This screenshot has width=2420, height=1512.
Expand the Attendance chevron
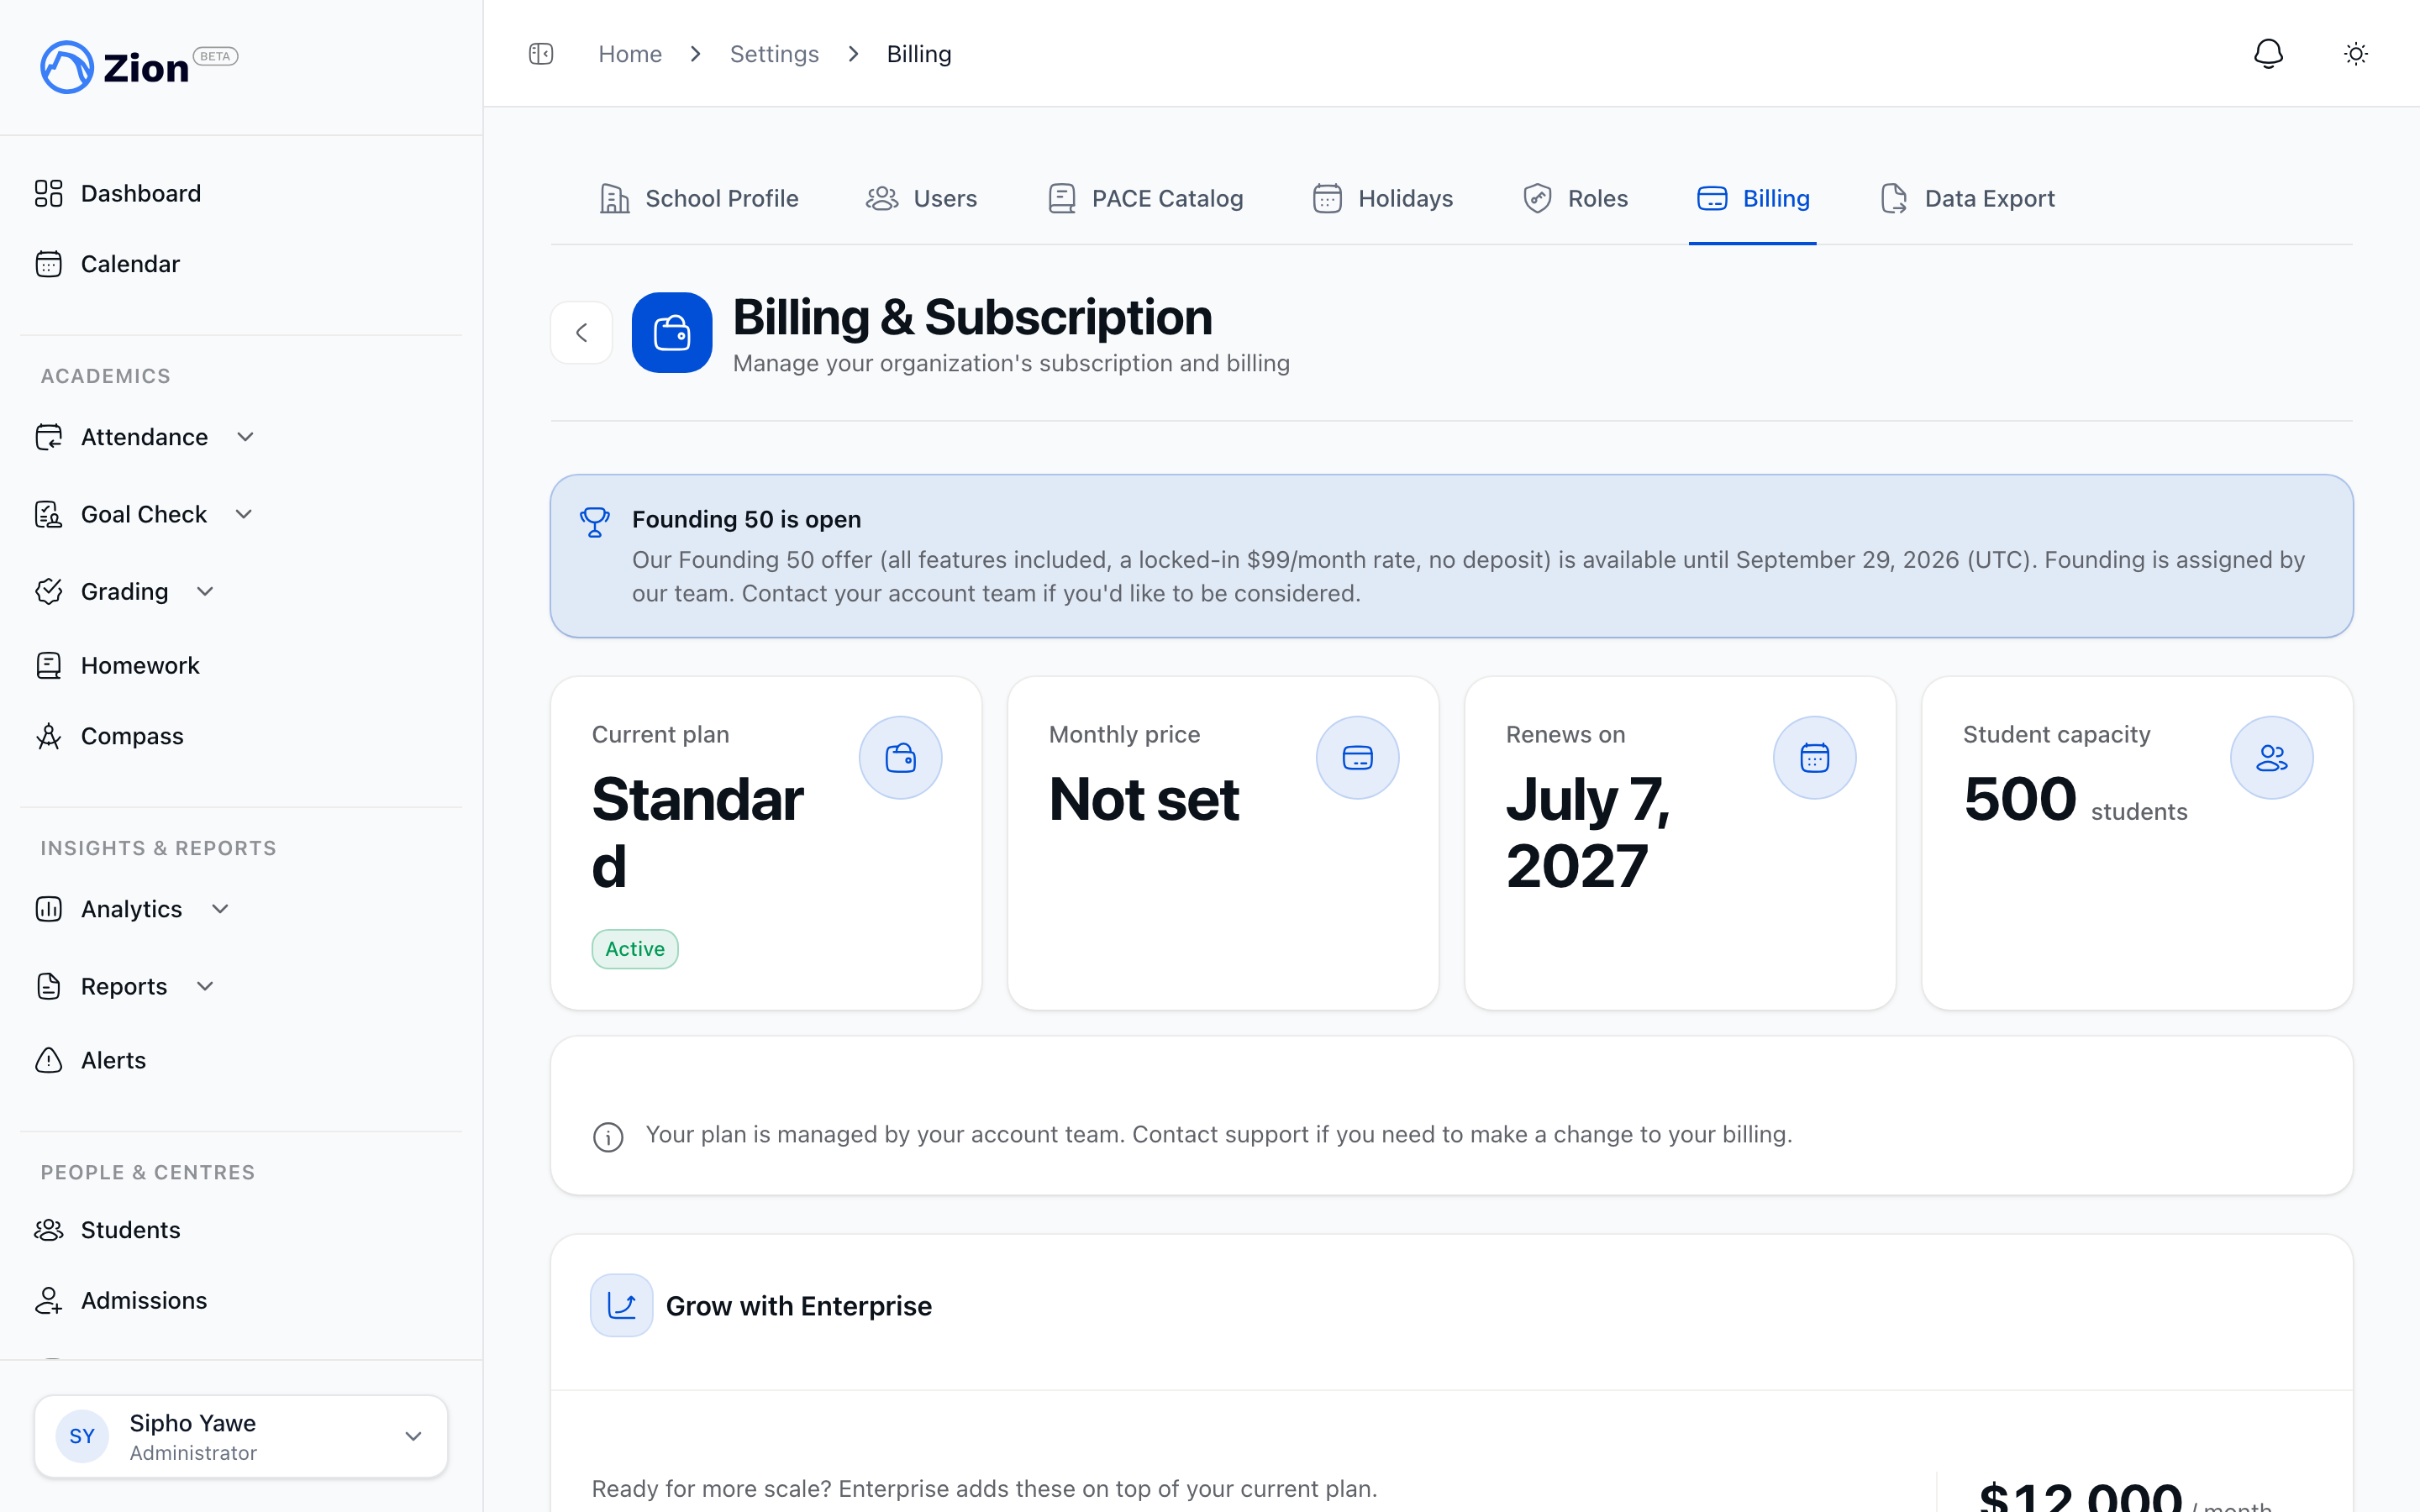click(x=245, y=437)
